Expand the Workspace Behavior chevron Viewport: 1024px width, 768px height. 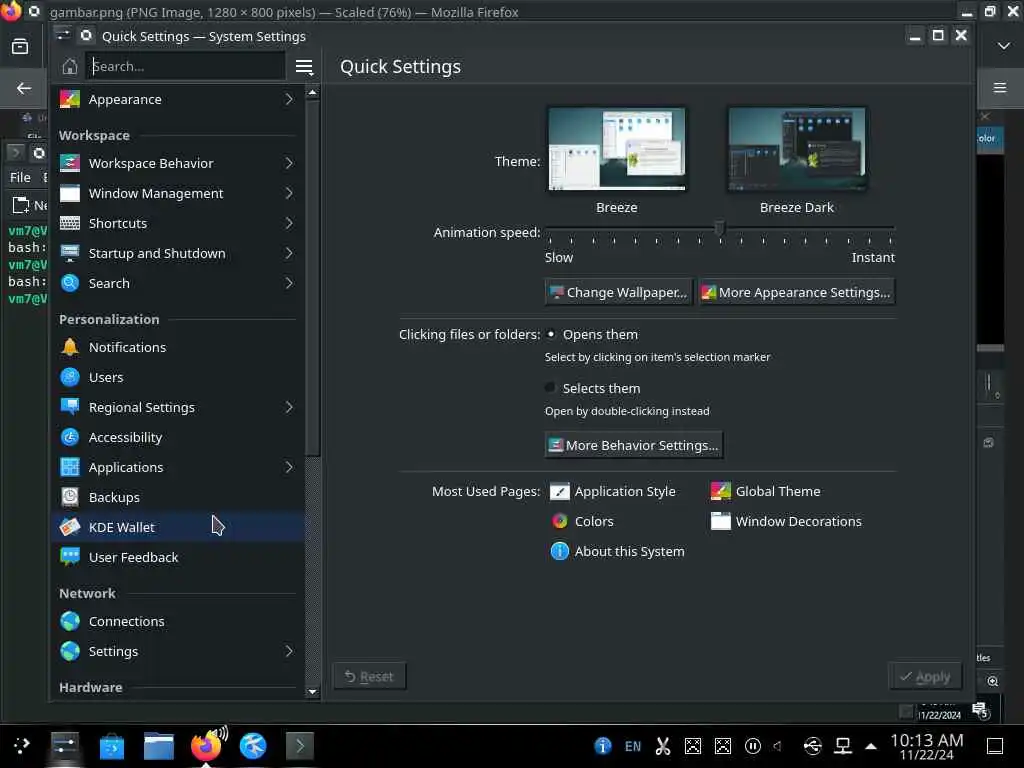(x=289, y=163)
